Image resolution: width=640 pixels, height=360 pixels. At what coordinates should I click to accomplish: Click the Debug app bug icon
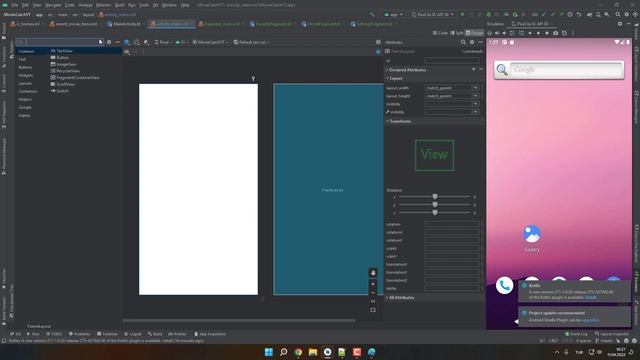[x=489, y=14]
